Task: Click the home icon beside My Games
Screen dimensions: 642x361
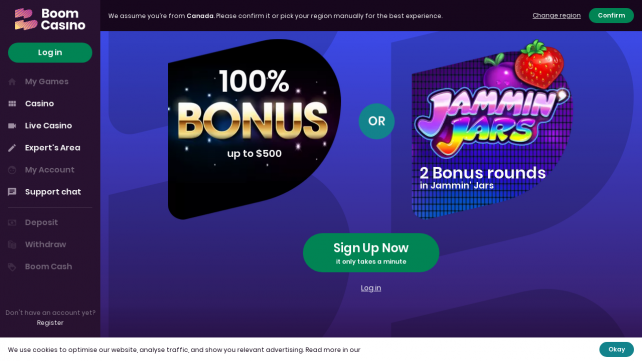Action: 12,82
